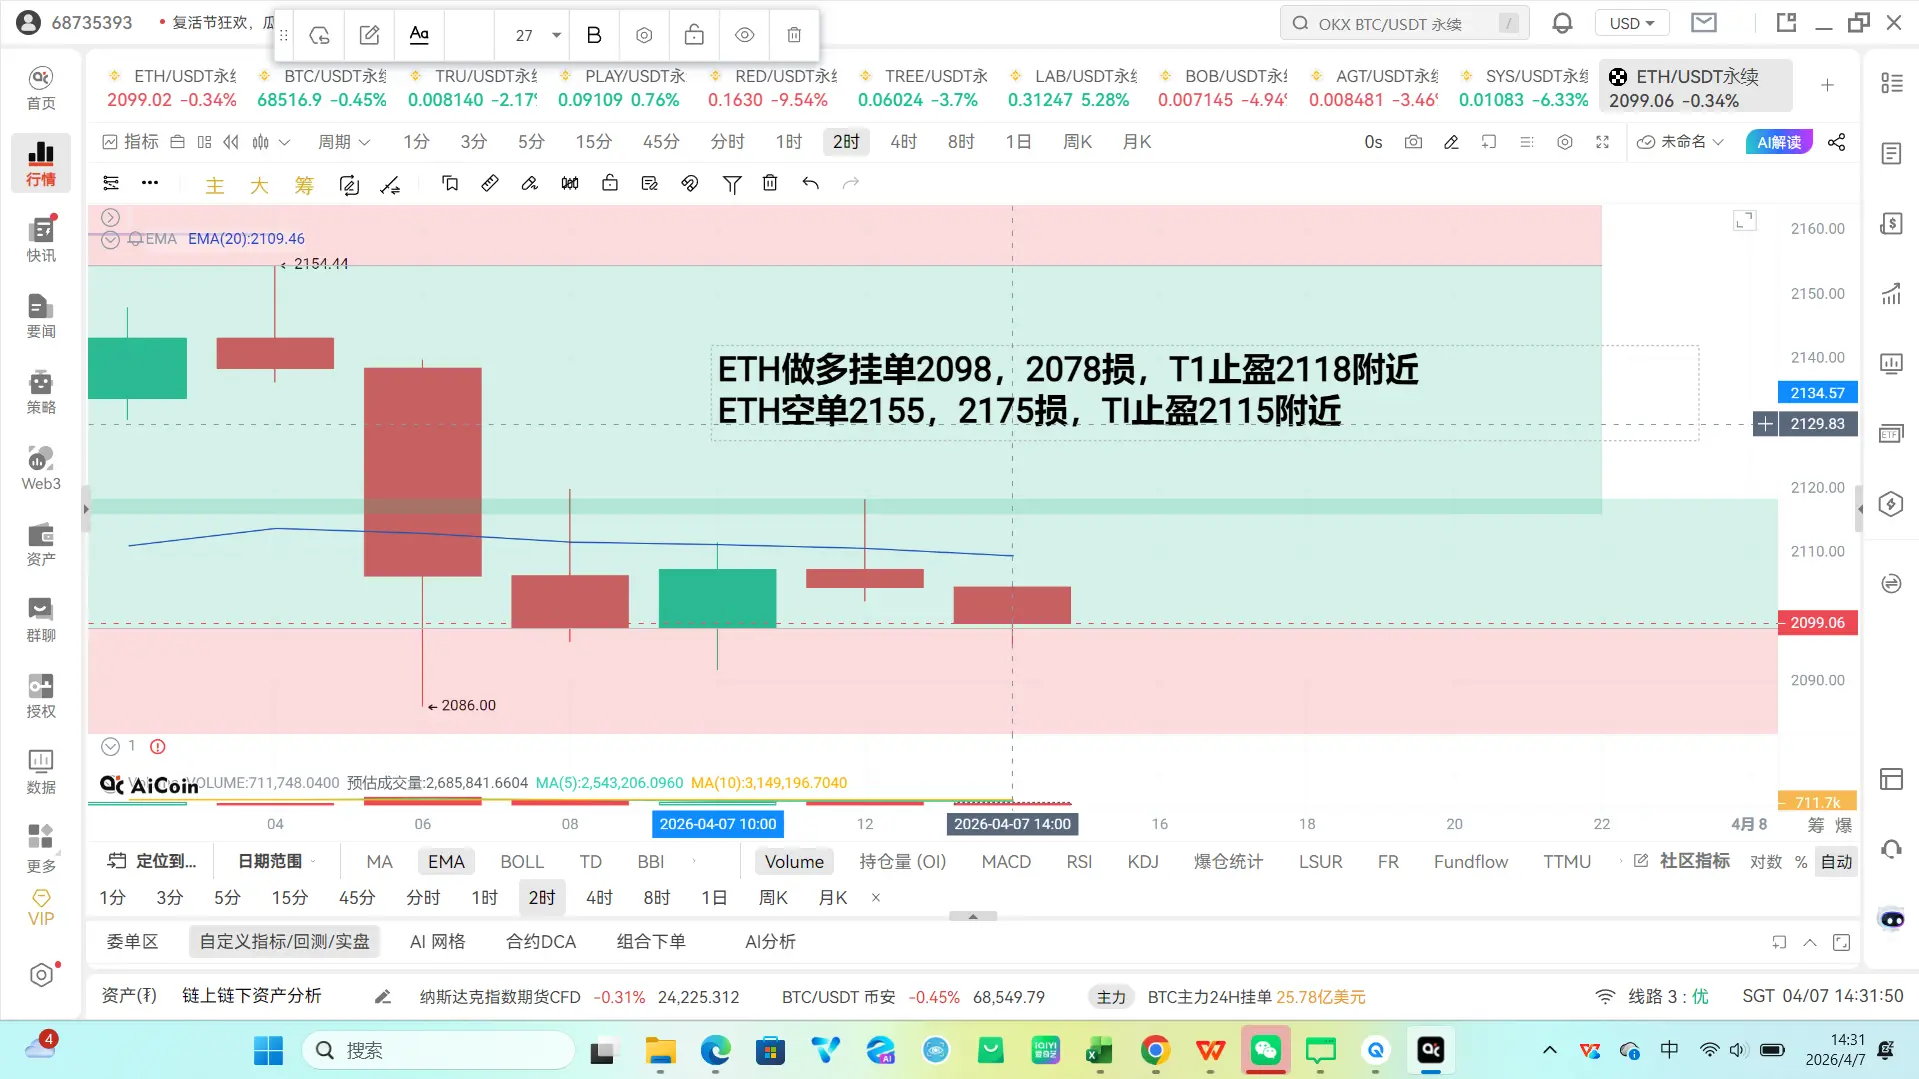Open the USD currency dropdown
This screenshot has height=1079, width=1919.
(1632, 23)
